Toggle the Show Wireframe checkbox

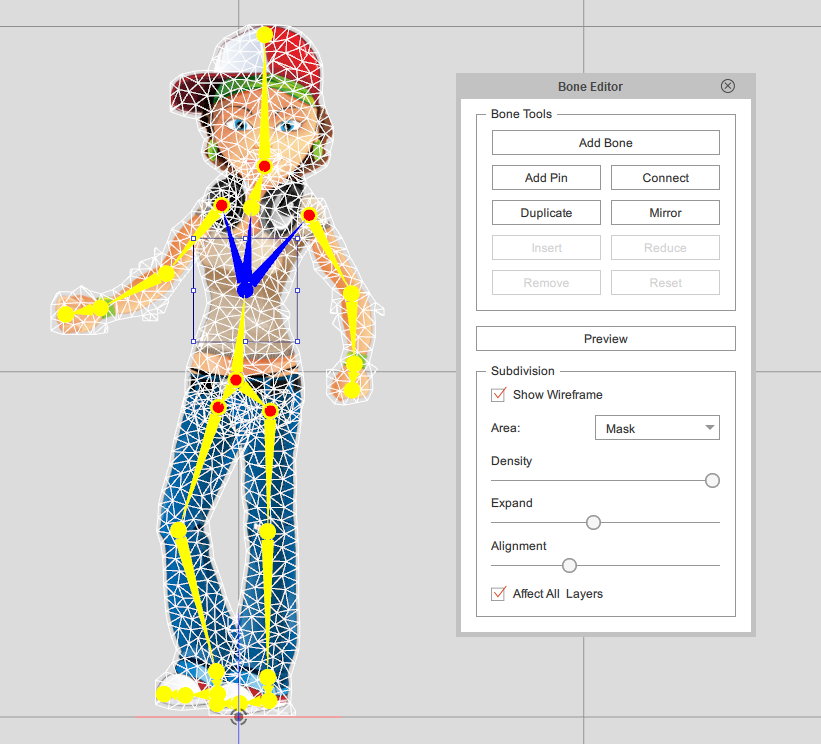point(498,395)
